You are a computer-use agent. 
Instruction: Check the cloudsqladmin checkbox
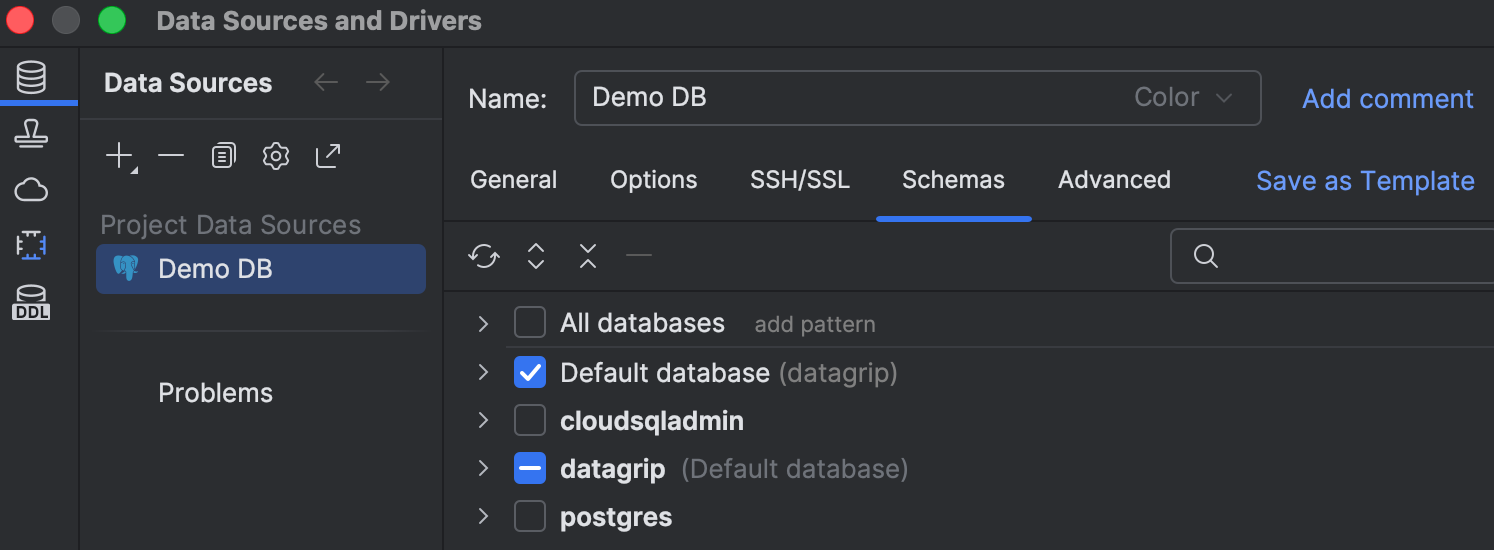(x=530, y=421)
